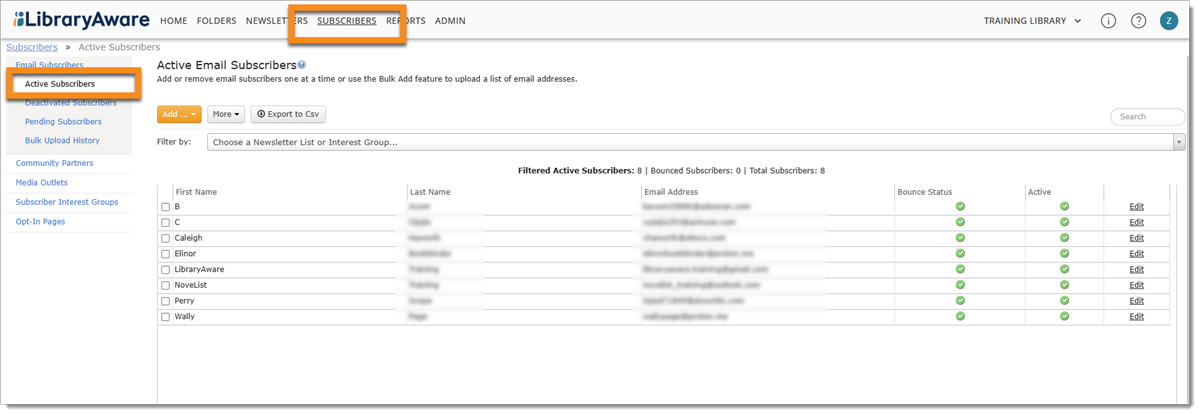Click active status icon for Elinor
The width and height of the screenshot is (1199, 414).
coord(1064,253)
